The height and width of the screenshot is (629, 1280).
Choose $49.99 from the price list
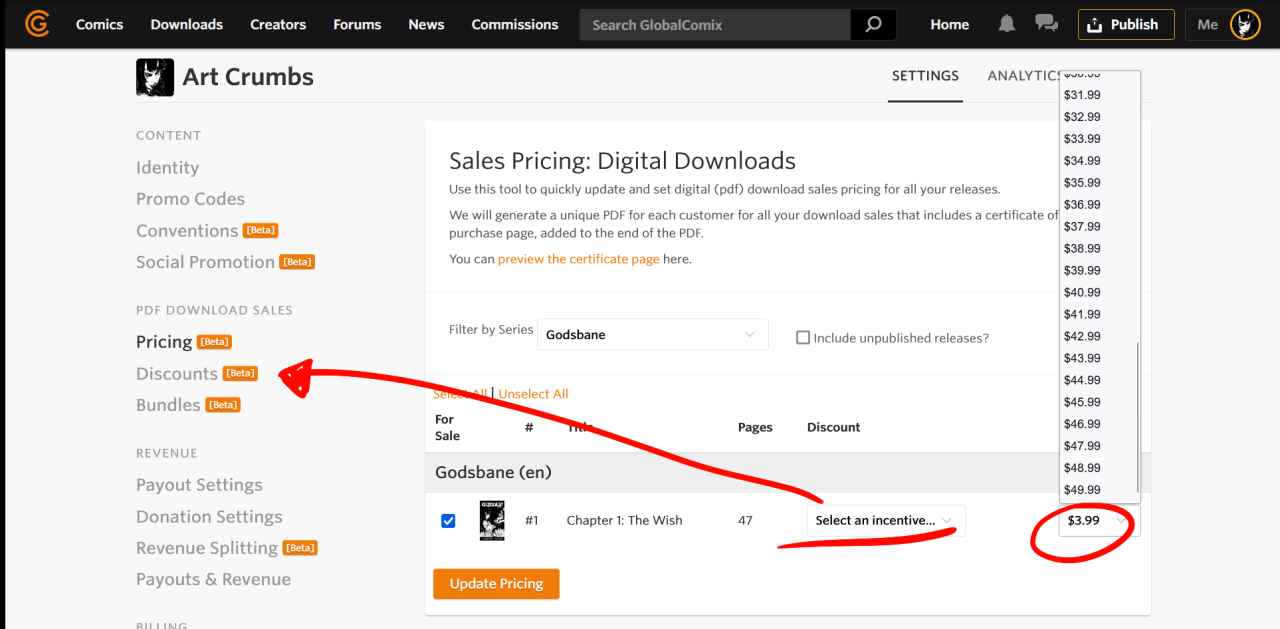[1082, 490]
